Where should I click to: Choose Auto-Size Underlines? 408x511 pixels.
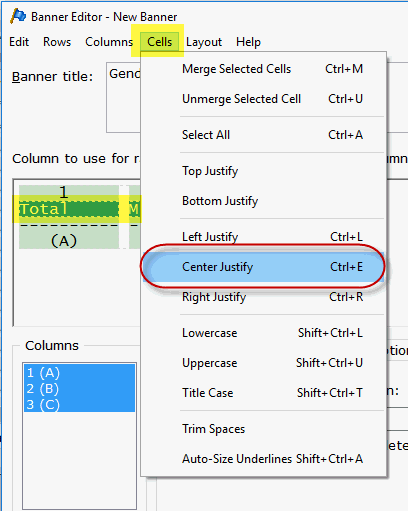(264, 459)
